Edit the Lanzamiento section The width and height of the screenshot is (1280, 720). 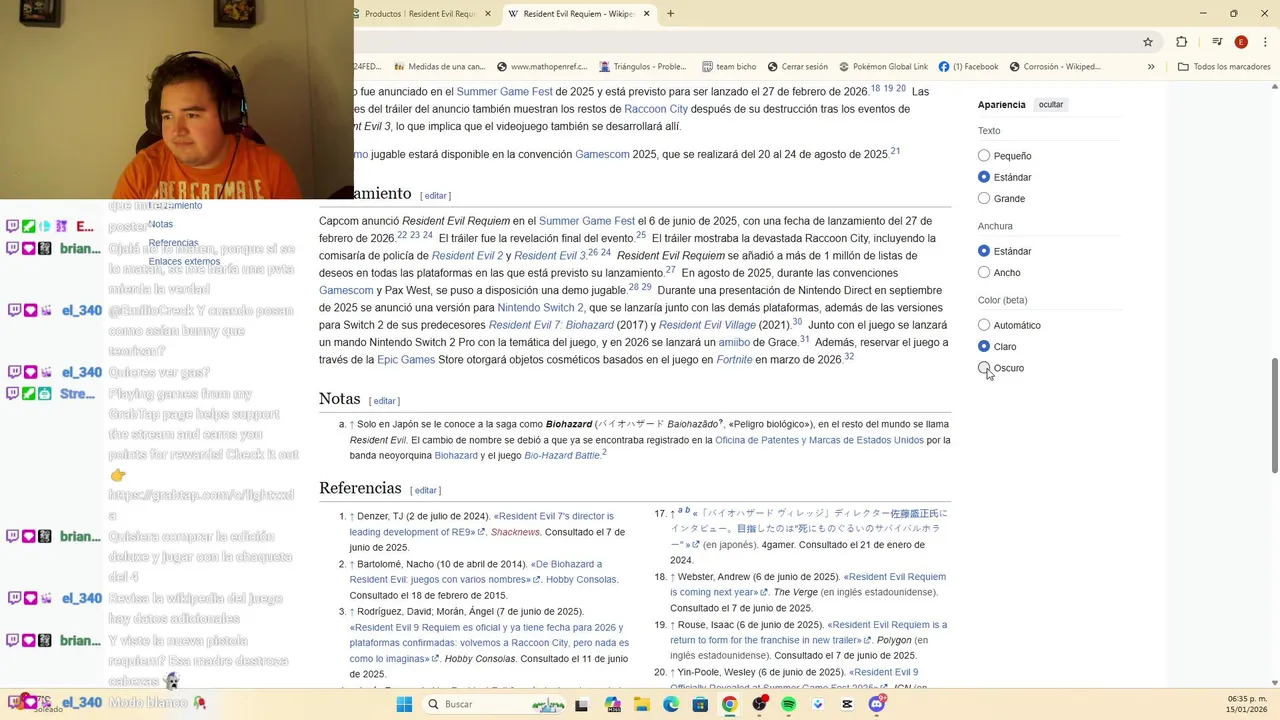[435, 196]
